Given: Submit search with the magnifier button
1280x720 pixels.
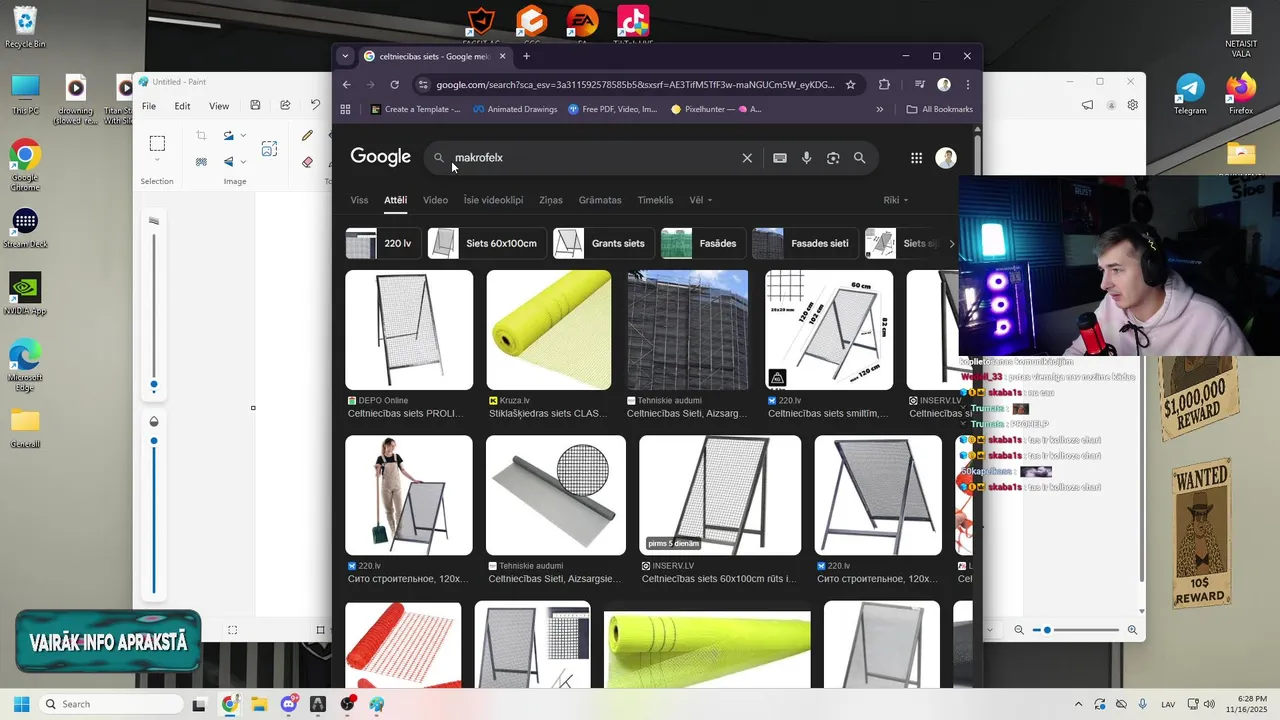Looking at the screenshot, I should [860, 158].
